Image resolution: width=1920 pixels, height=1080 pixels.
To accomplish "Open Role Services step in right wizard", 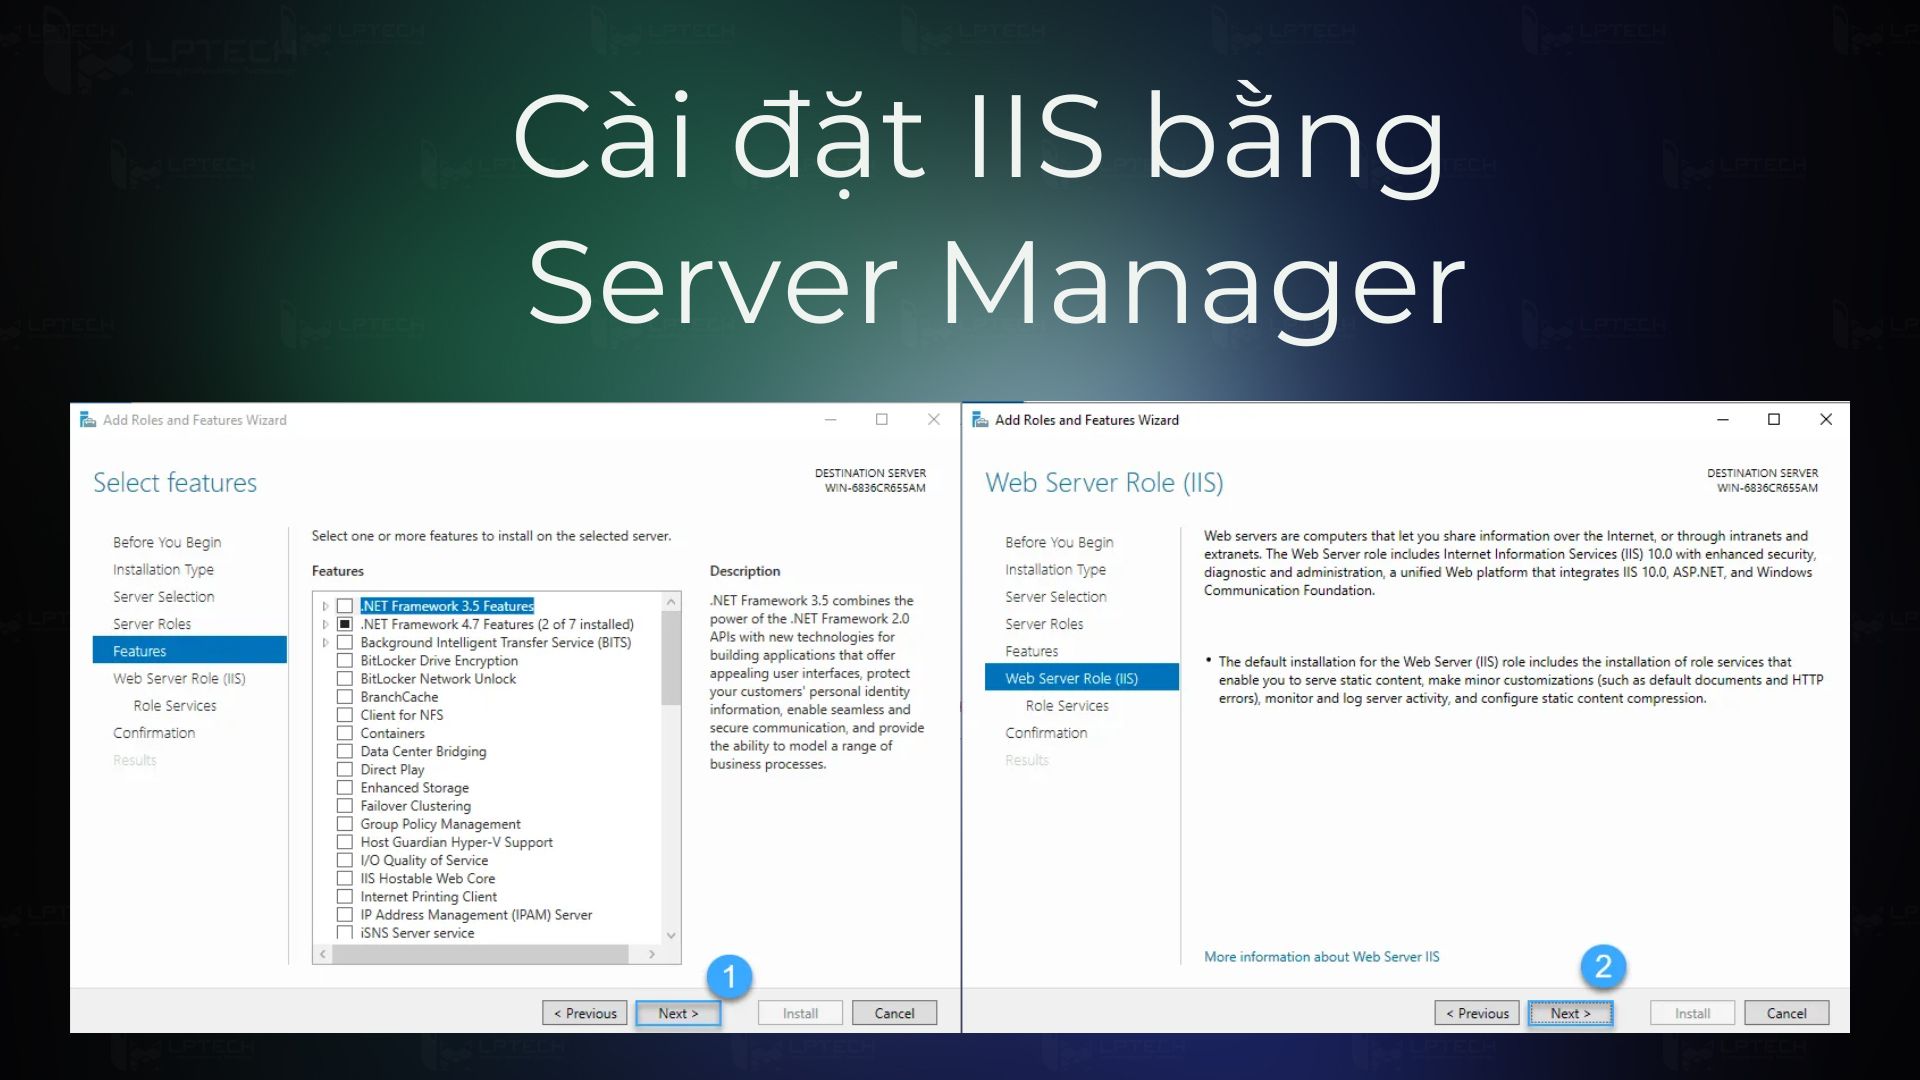I will pos(1067,705).
